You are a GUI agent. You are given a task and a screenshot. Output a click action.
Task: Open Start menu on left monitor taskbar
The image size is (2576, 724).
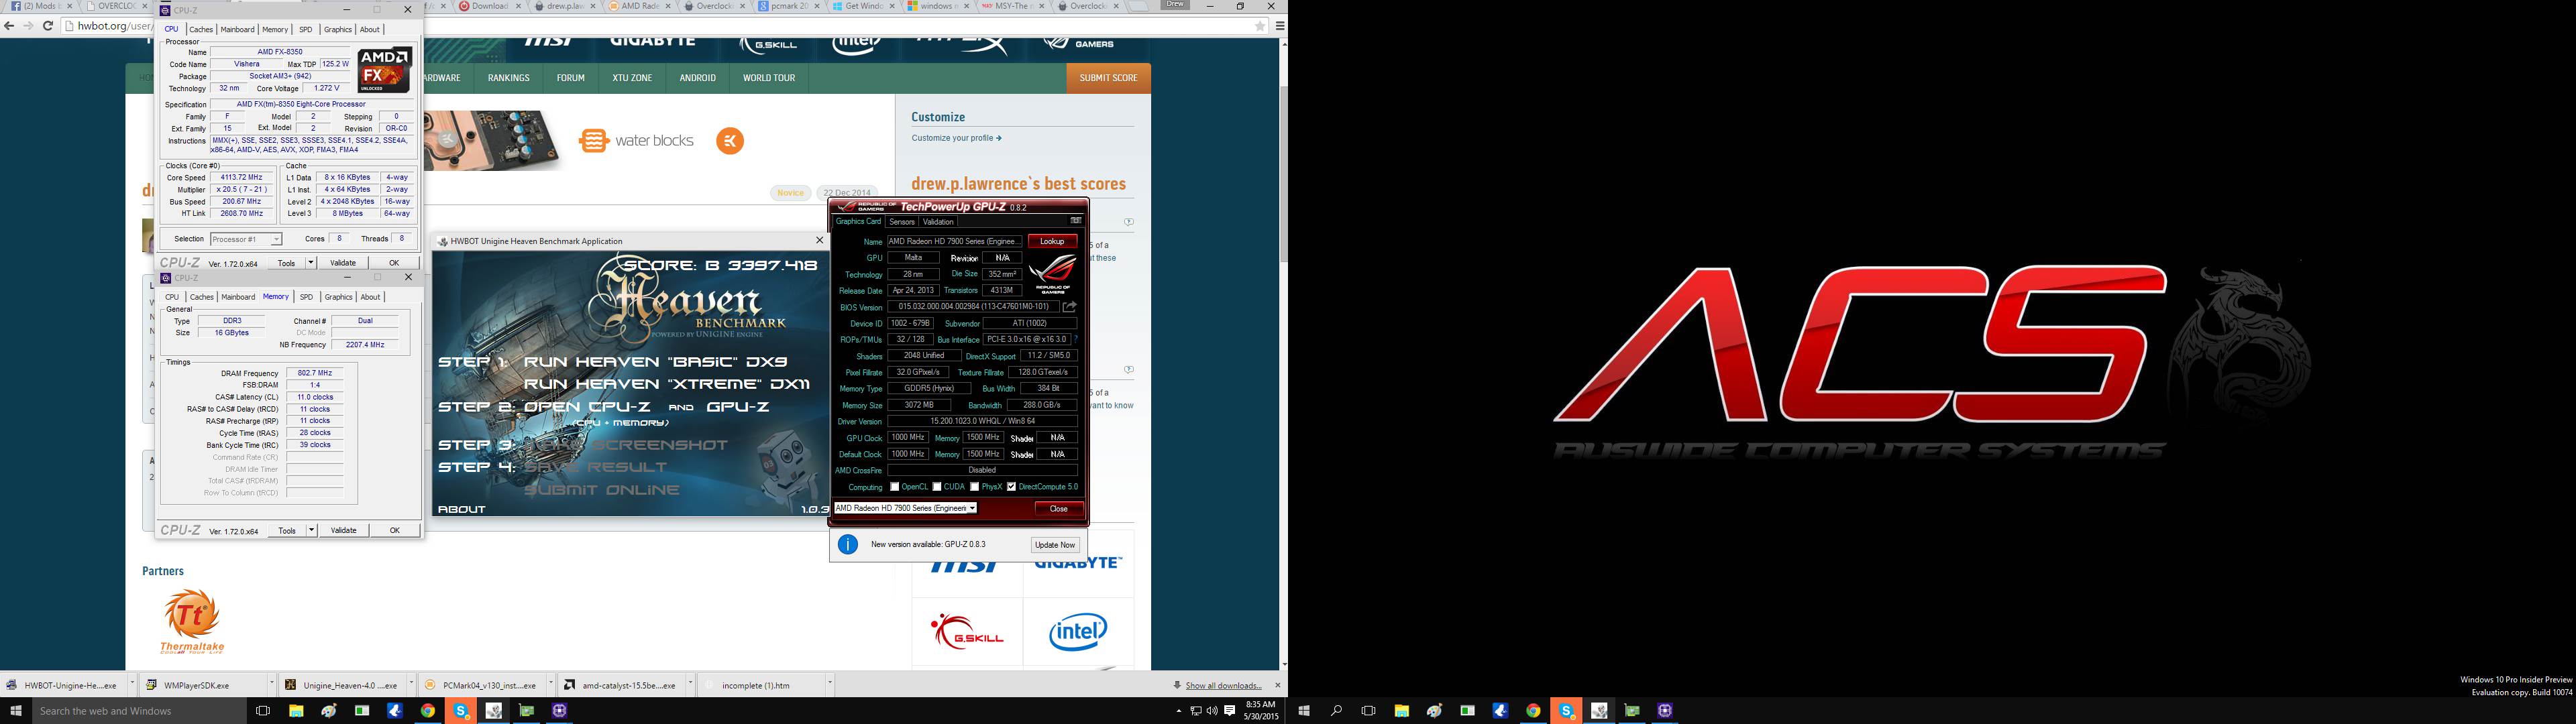[15, 711]
